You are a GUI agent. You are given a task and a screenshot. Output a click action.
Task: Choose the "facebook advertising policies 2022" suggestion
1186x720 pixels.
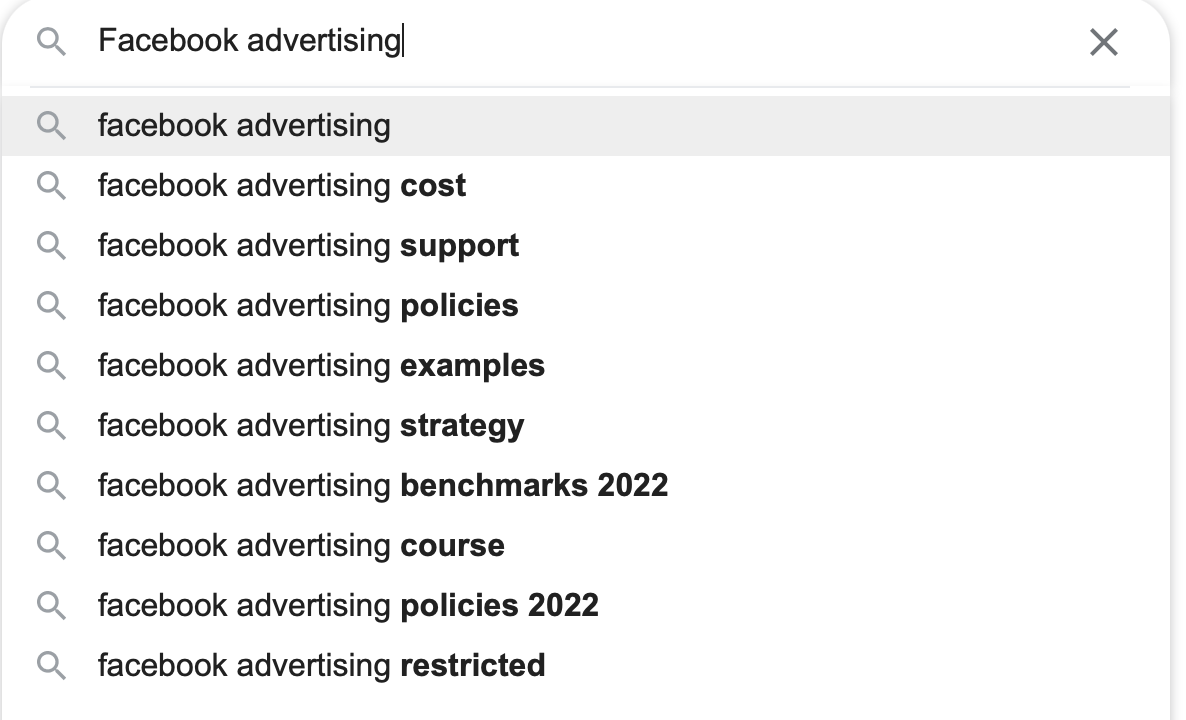click(348, 606)
